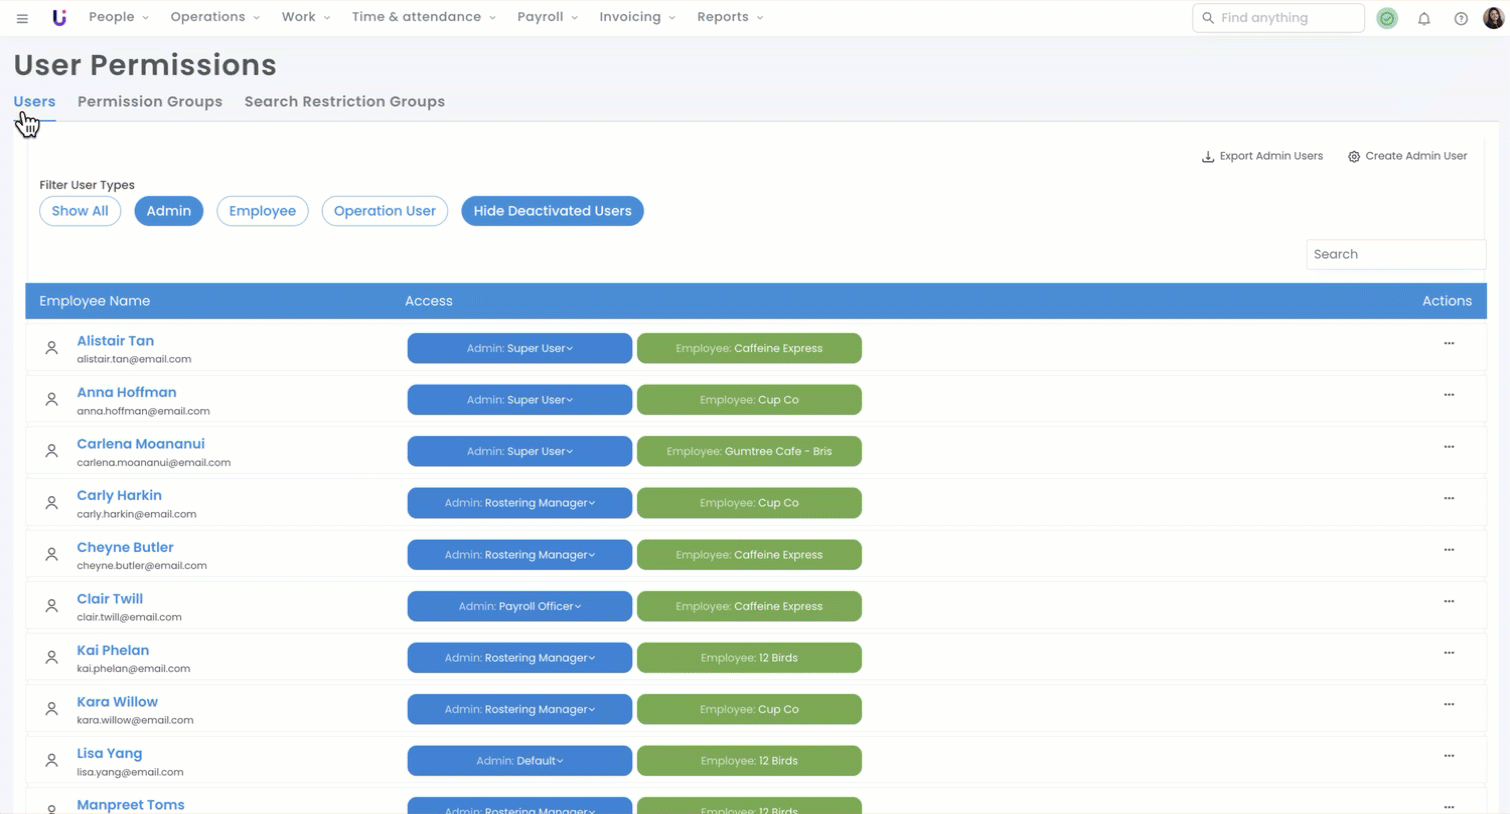Viewport: 1510px width, 814px height.
Task: Select the Employee user type filter
Action: (x=262, y=211)
